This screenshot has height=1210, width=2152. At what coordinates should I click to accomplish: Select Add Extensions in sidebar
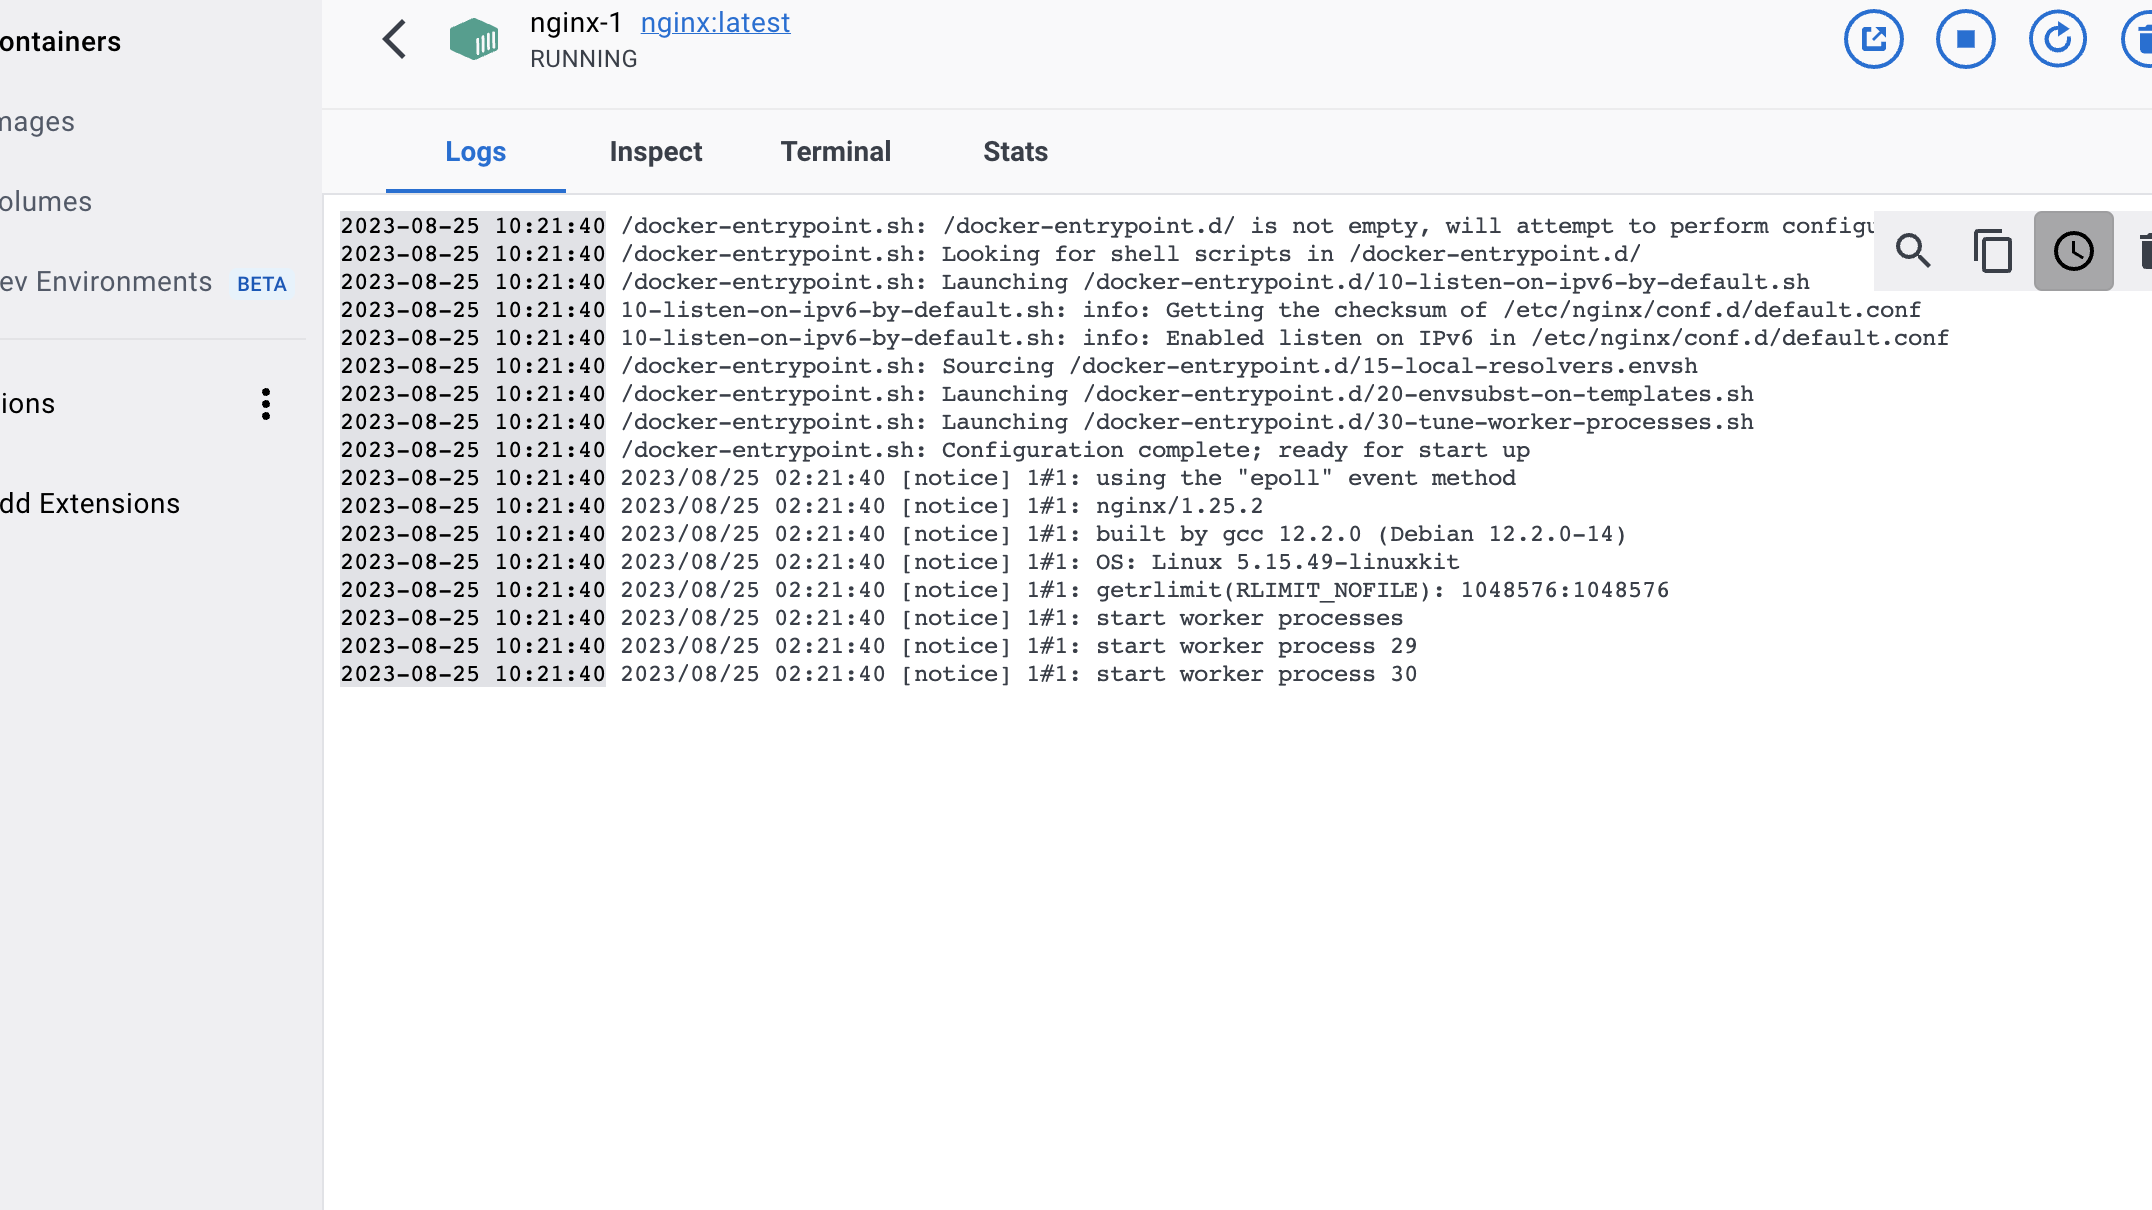pyautogui.click(x=90, y=504)
